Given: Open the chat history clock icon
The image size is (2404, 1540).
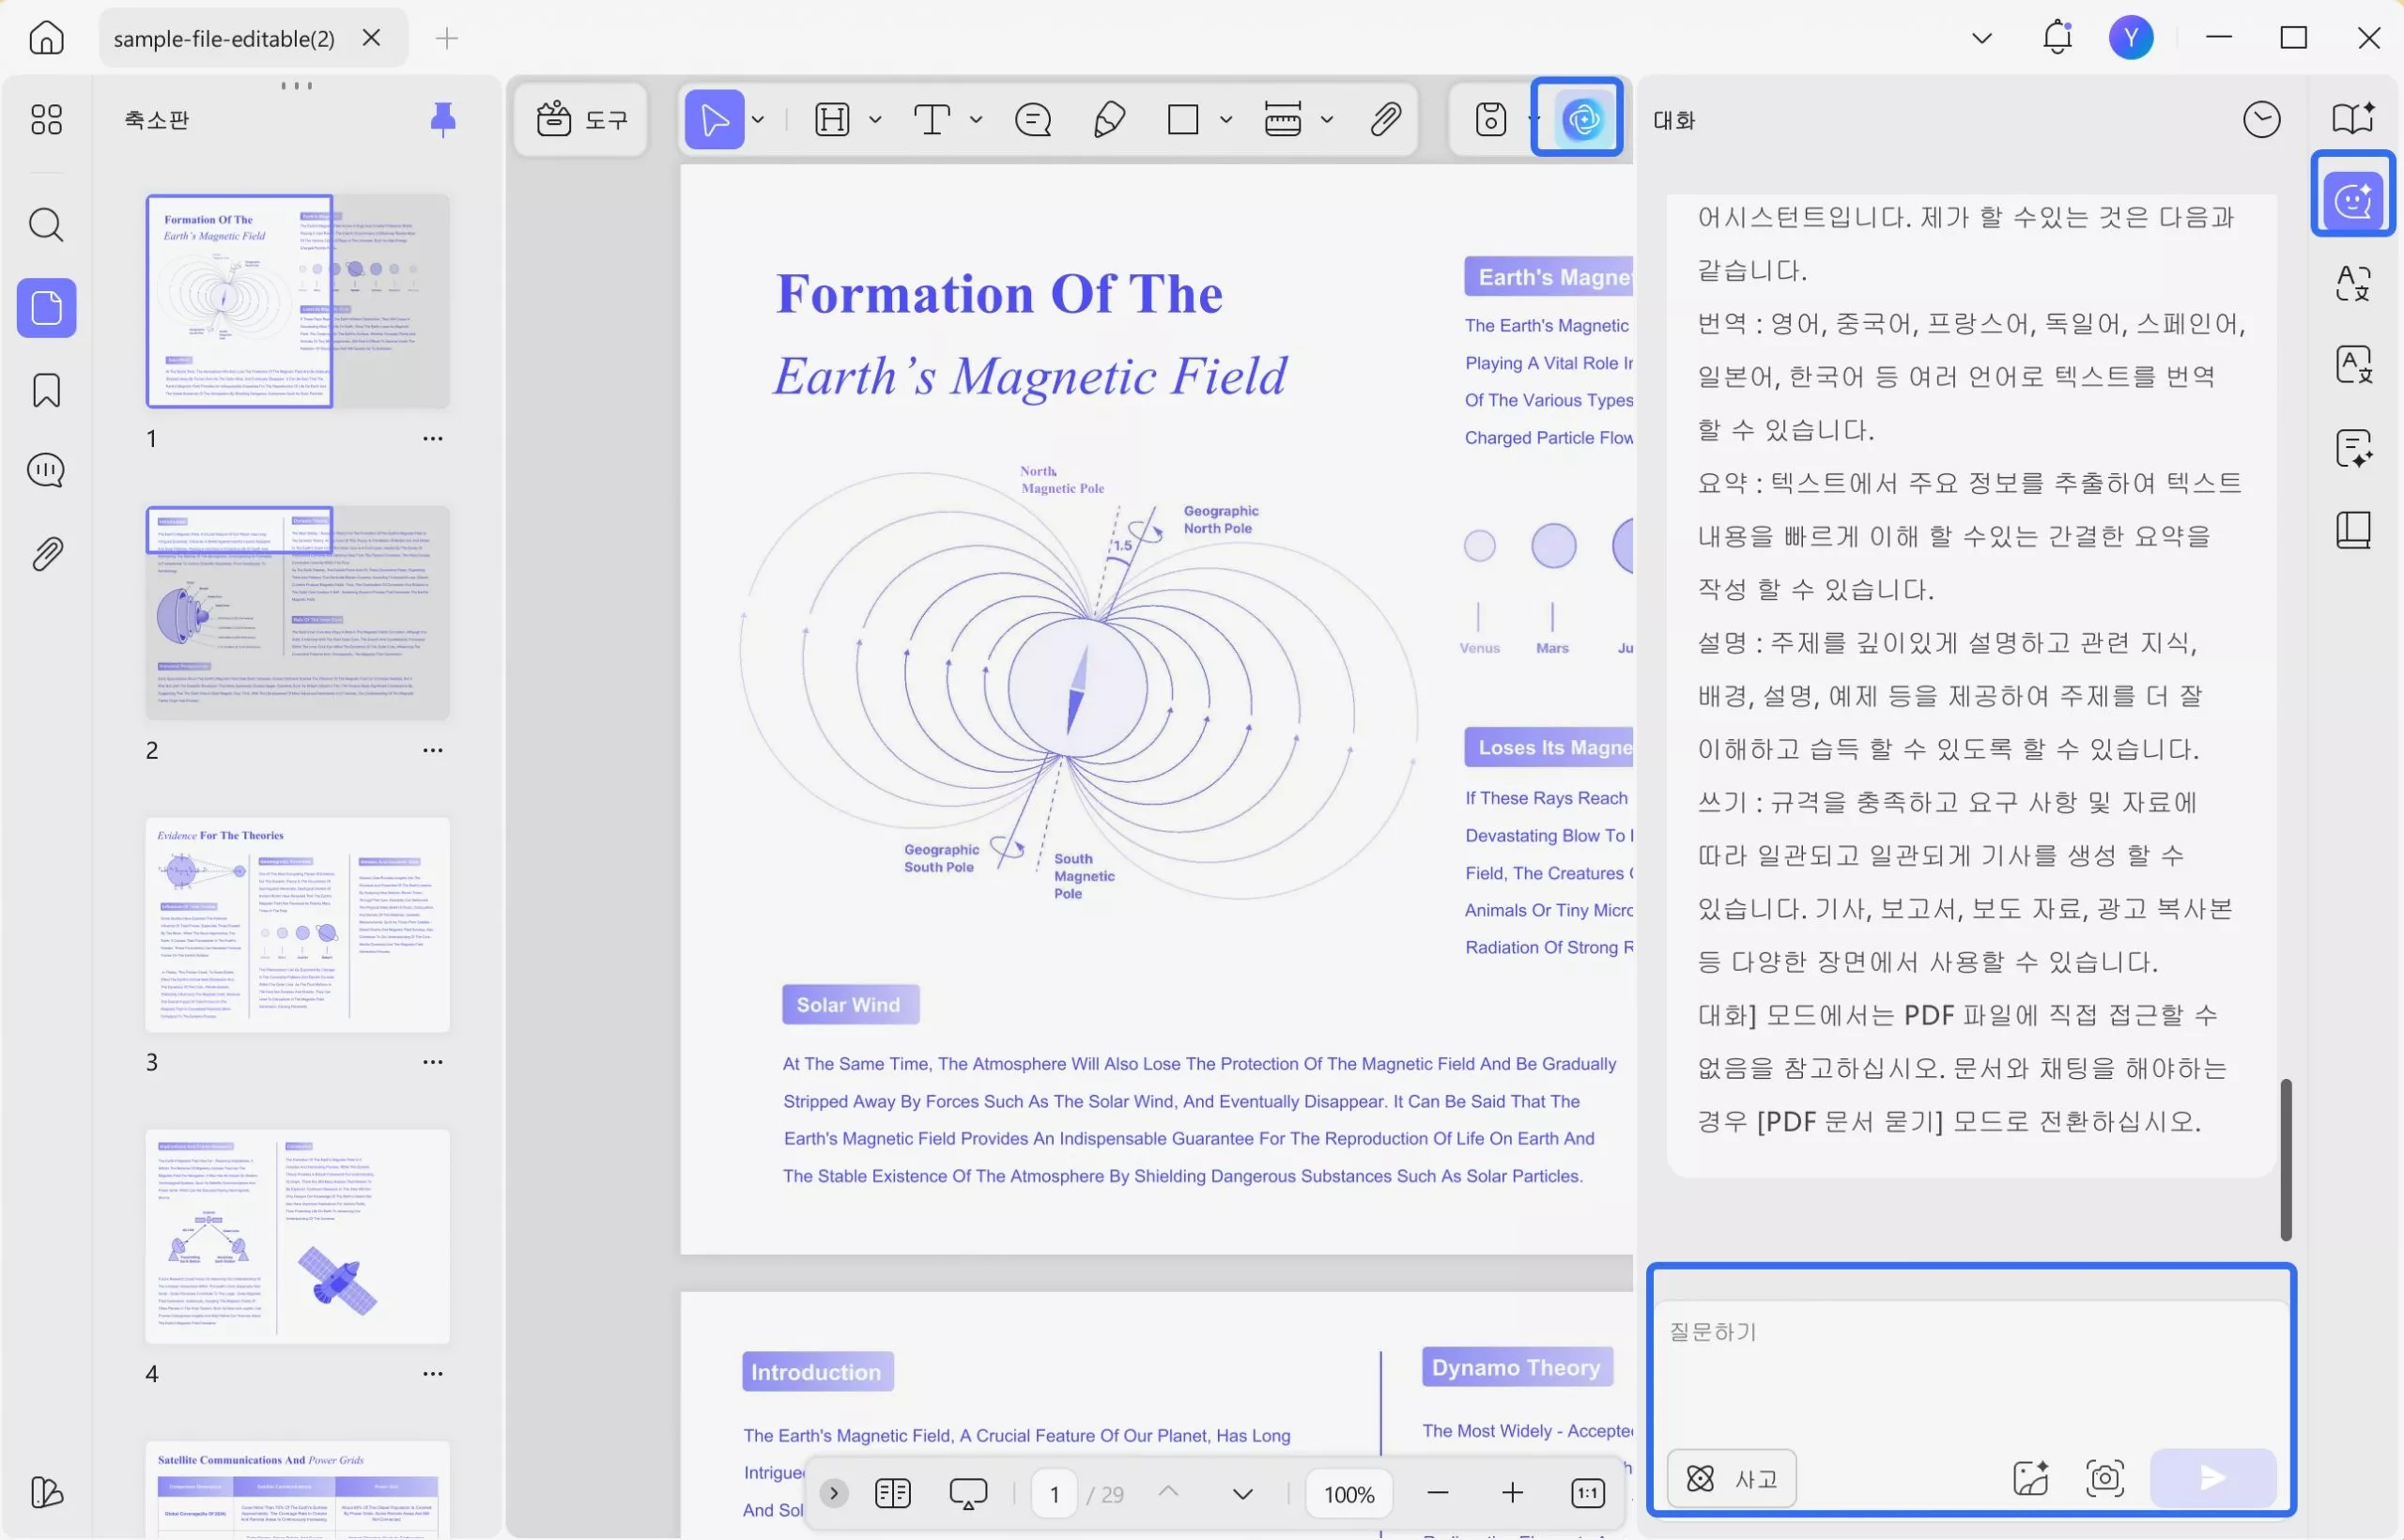Looking at the screenshot, I should tap(2261, 120).
